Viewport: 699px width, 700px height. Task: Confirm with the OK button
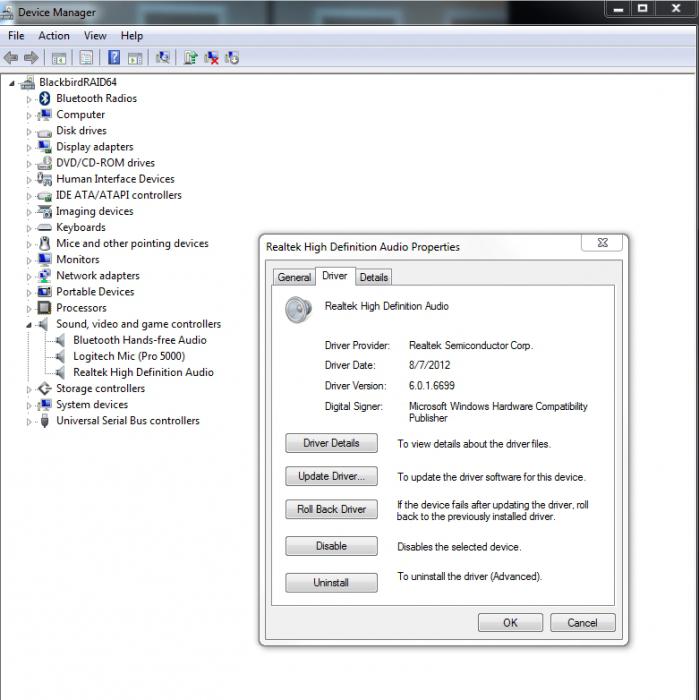pos(510,622)
